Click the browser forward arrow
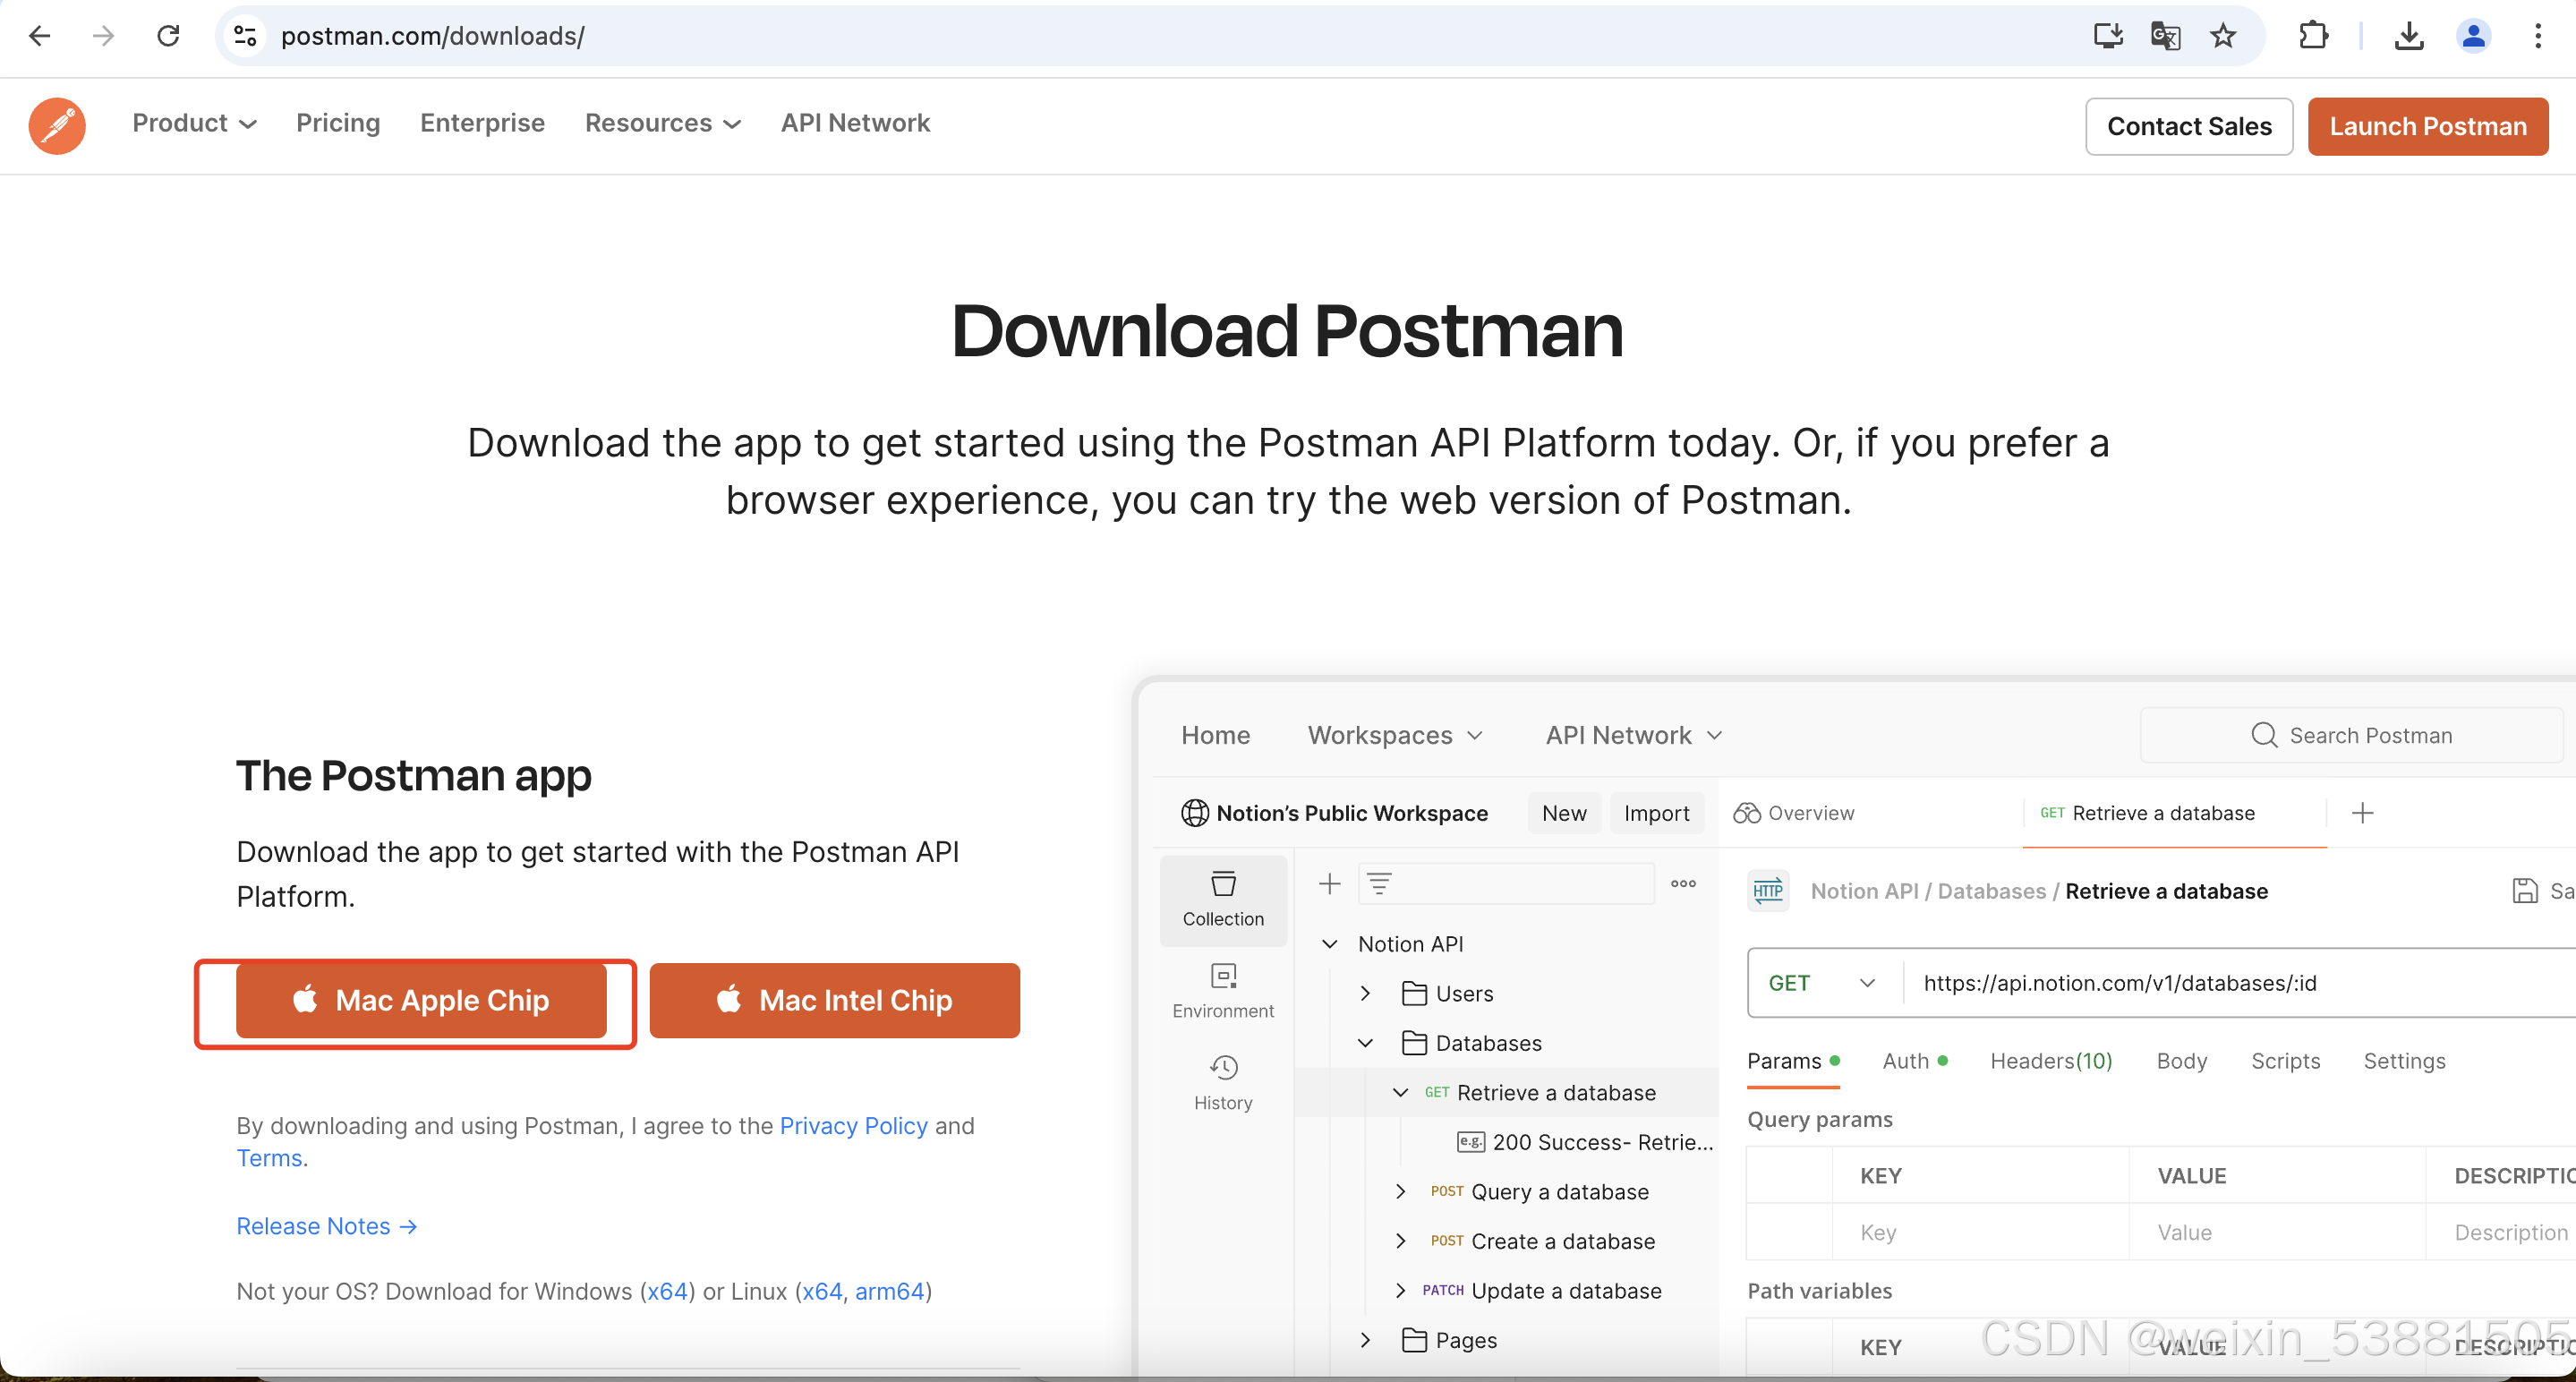The image size is (2576, 1382). click(x=103, y=36)
